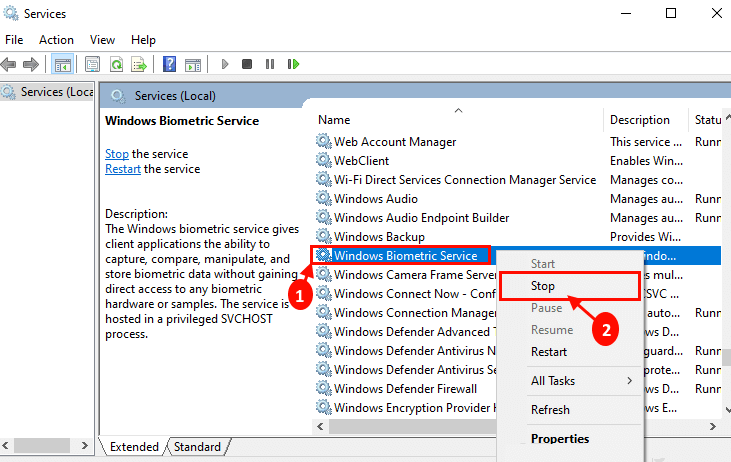Screen dimensions: 731x462
Task: Select the Windows Defender Firewall gear icon
Action: pyautogui.click(x=324, y=388)
